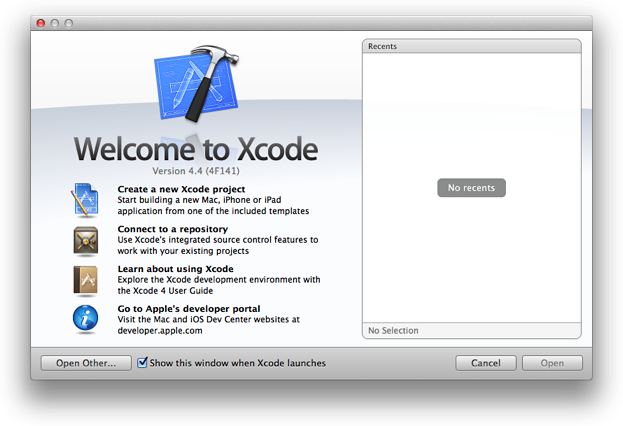Screen dimensions: 623x426
Task: Click the Xcode hammer logo
Action: tap(197, 83)
